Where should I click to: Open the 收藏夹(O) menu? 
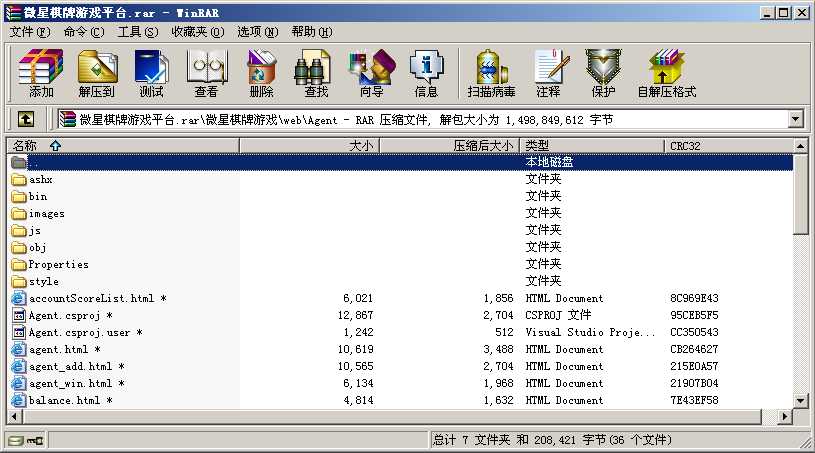click(x=198, y=32)
